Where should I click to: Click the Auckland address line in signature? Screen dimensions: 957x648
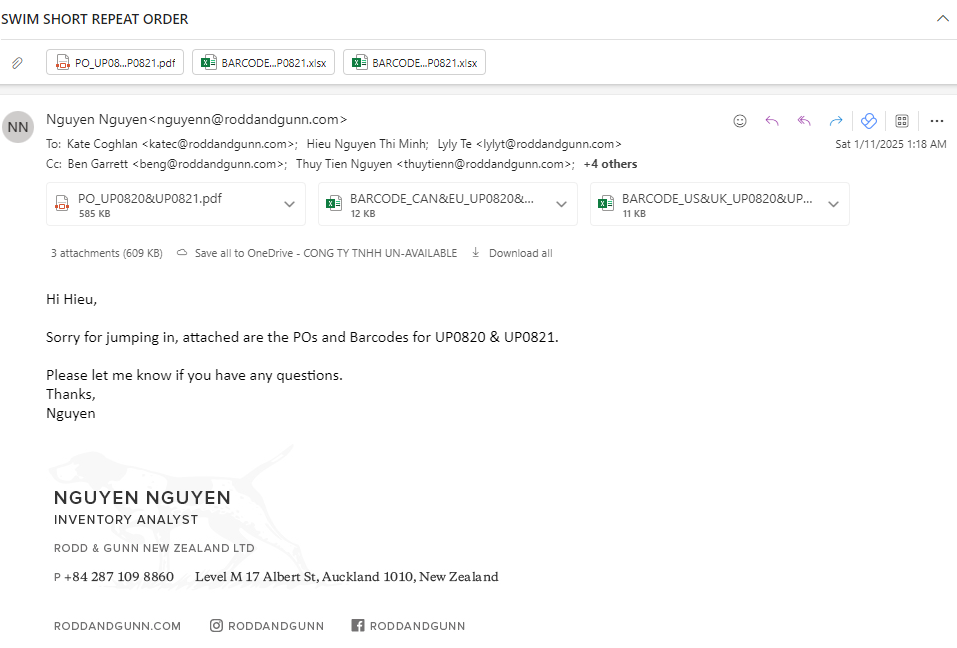[x=347, y=577]
